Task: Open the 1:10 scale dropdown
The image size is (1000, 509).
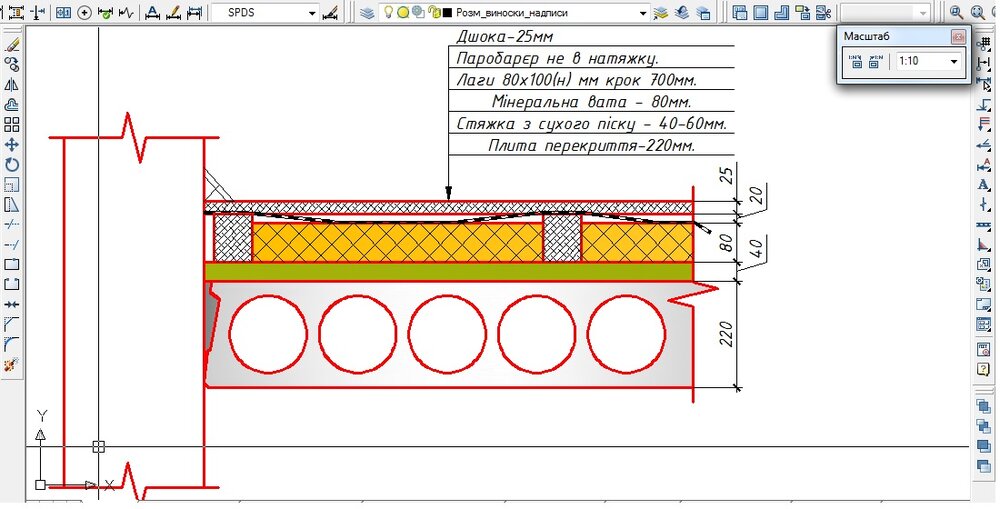Action: 953,62
